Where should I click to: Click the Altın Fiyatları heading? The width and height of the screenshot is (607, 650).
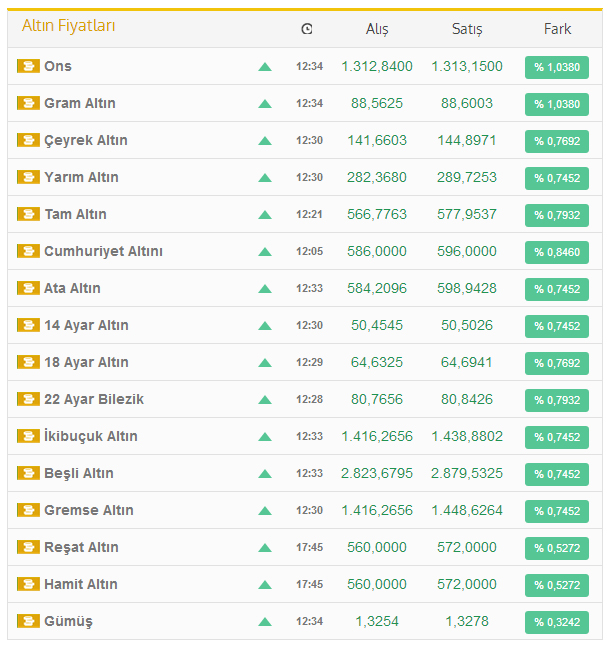point(68,26)
